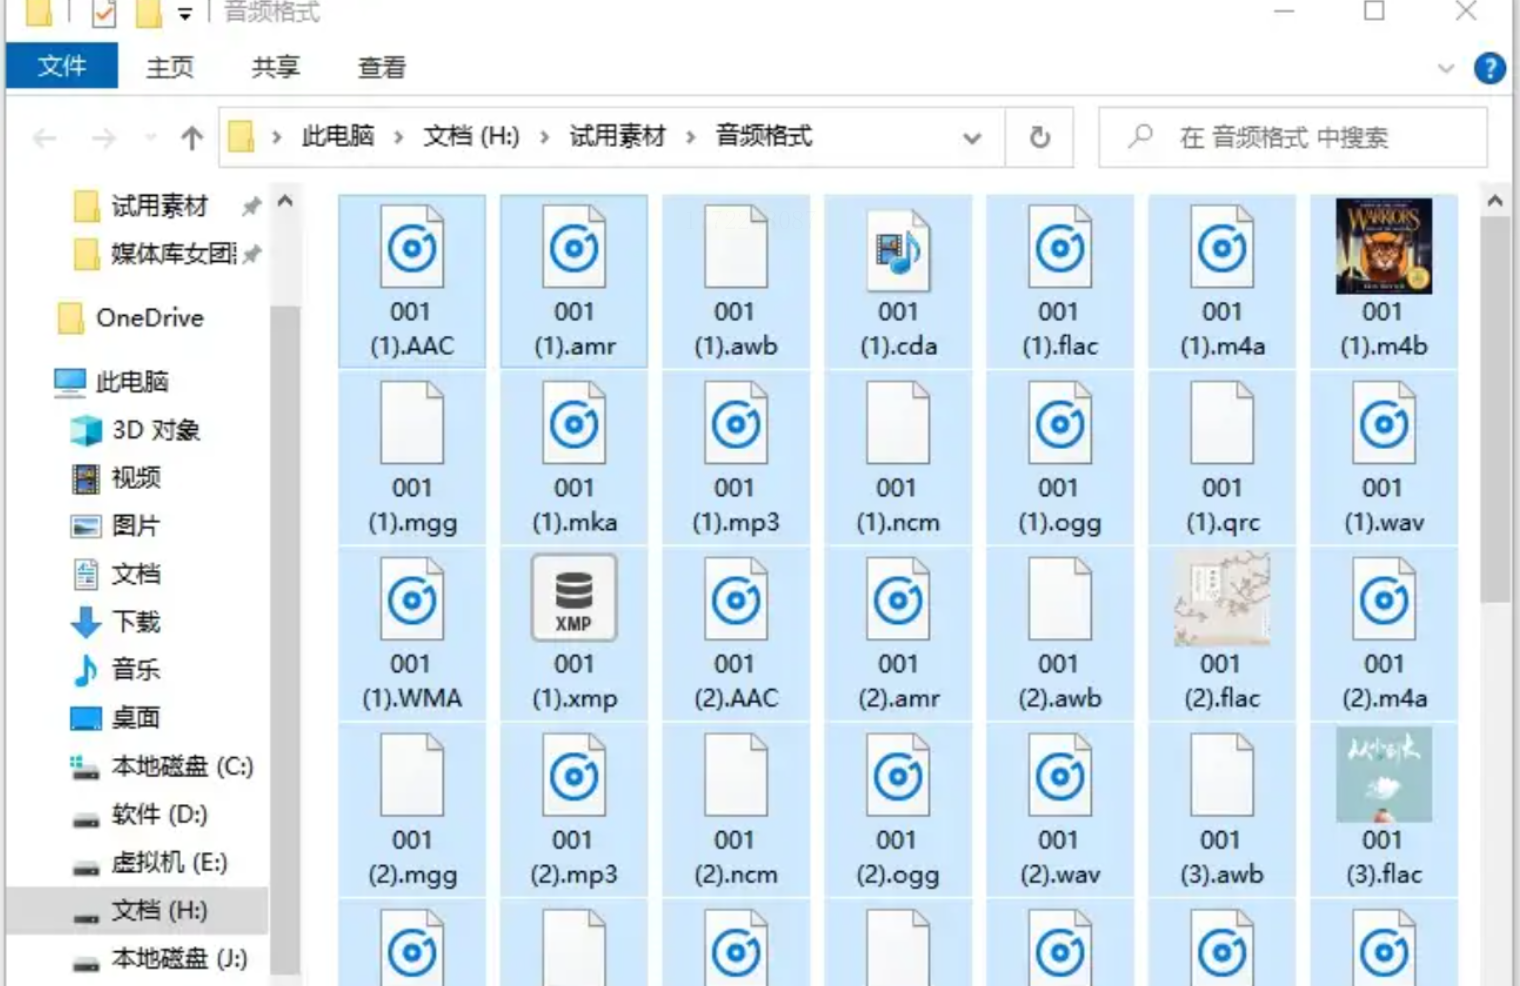
Task: Select the 001 (2).wav file icon
Action: tap(1060, 776)
